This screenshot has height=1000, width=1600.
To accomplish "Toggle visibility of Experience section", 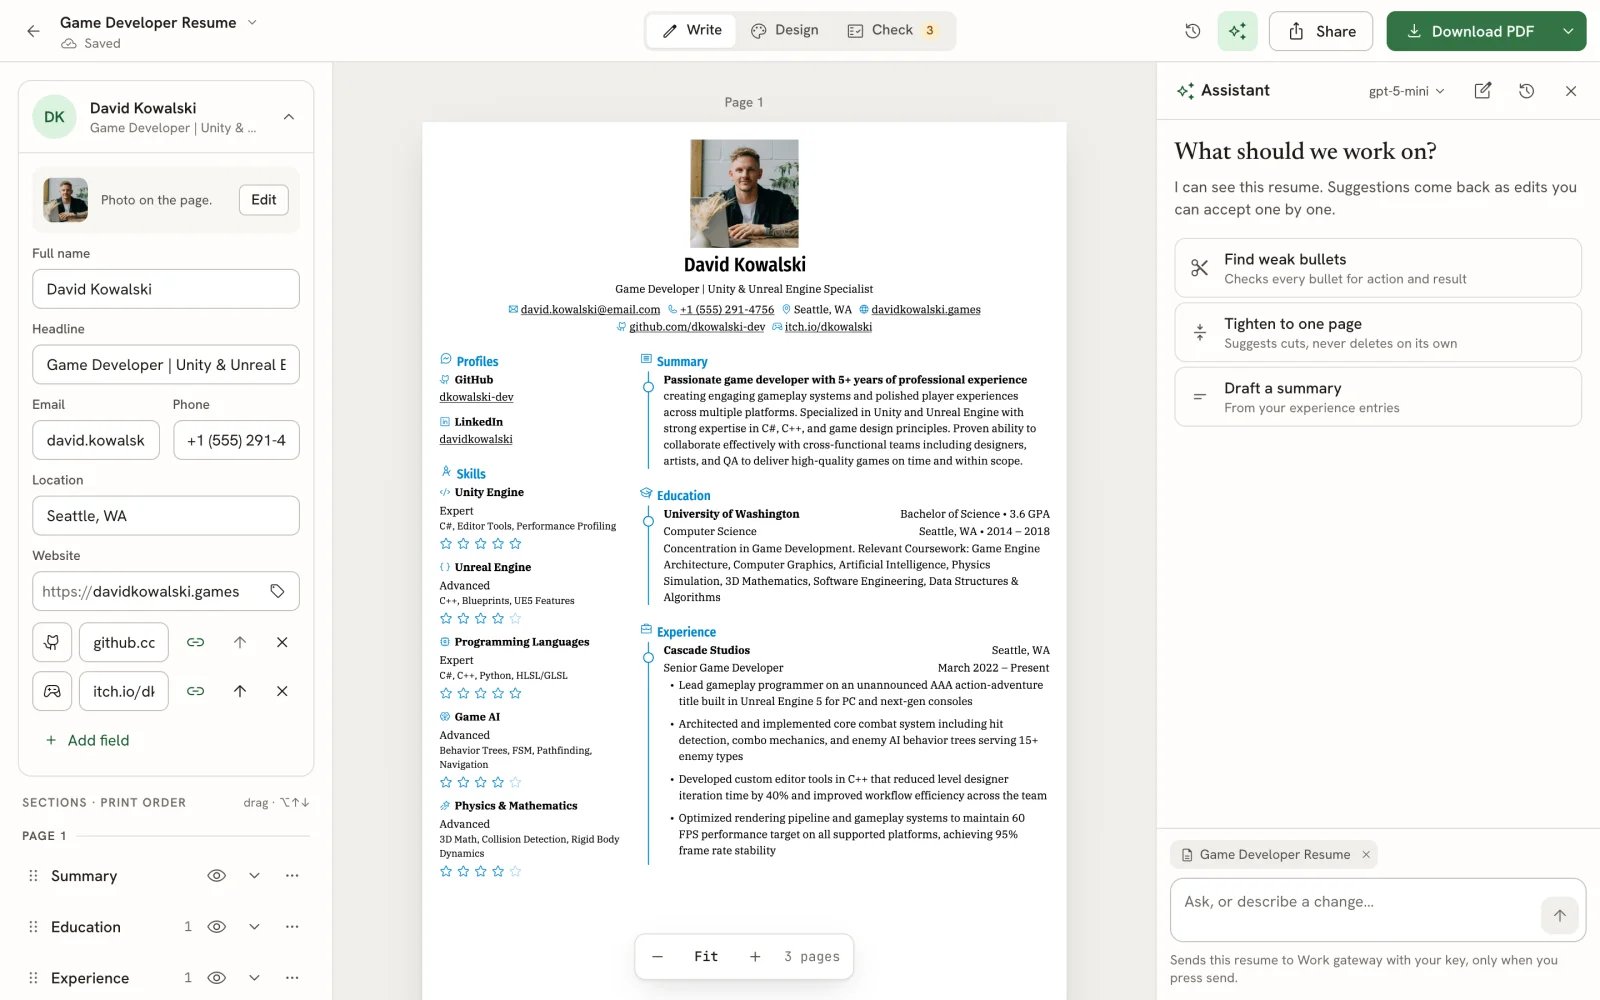I will point(216,978).
